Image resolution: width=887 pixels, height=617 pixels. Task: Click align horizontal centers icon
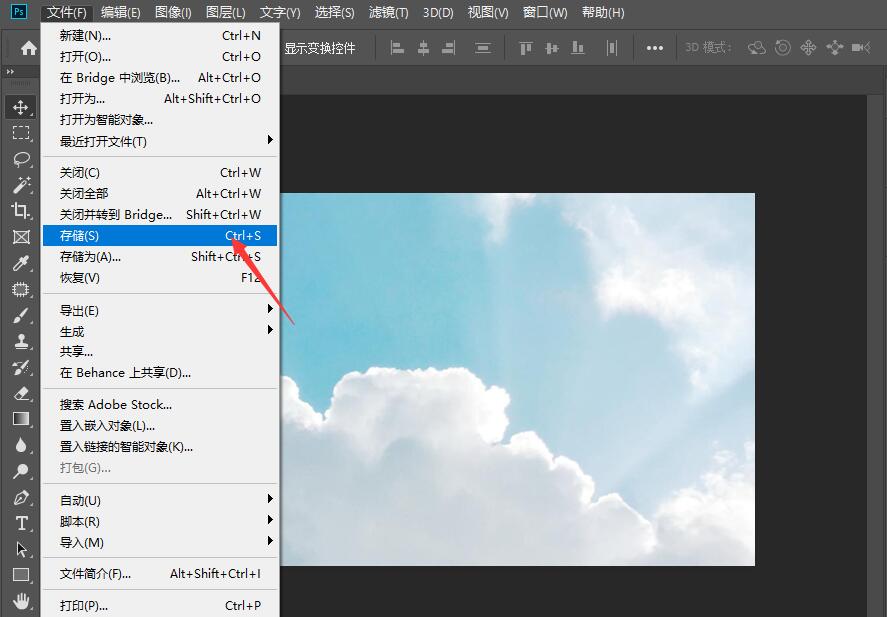[423, 48]
